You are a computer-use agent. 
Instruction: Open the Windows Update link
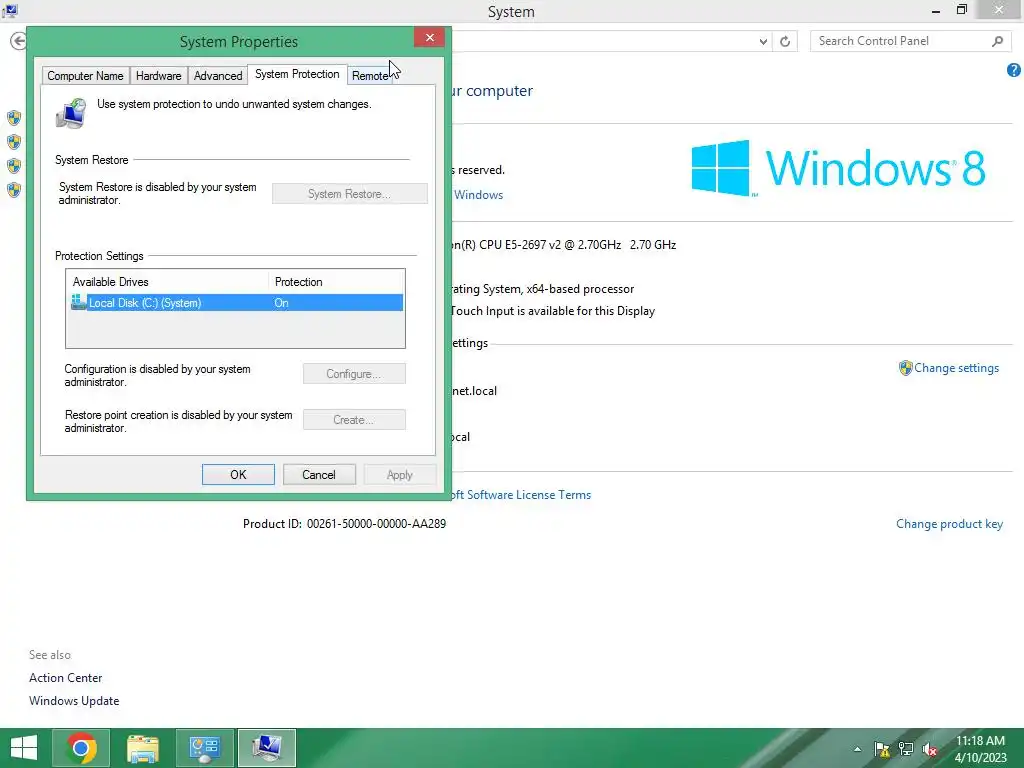coord(74,701)
